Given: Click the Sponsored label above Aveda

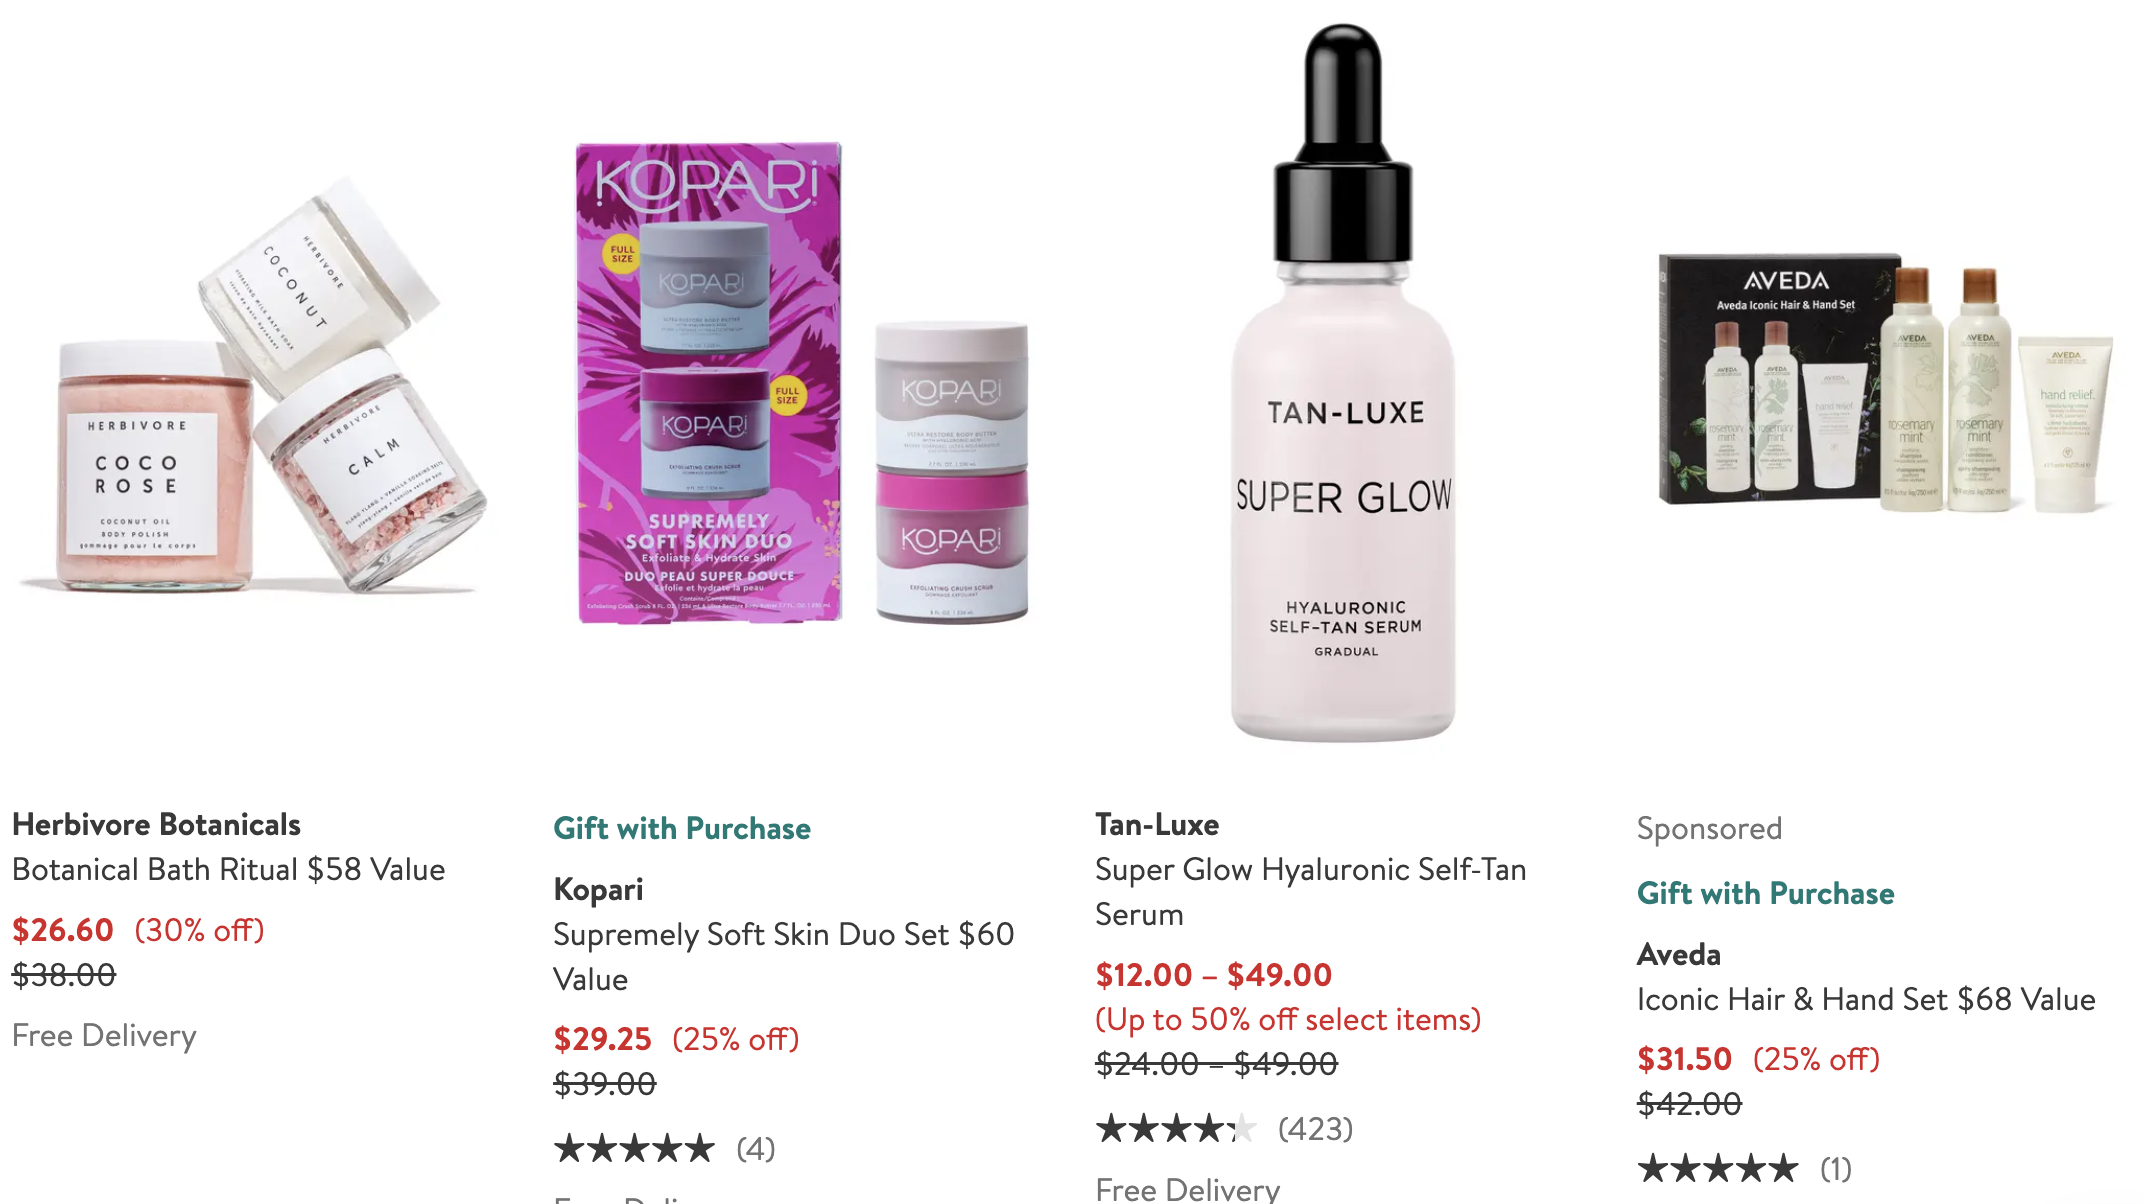Looking at the screenshot, I should click(1709, 828).
